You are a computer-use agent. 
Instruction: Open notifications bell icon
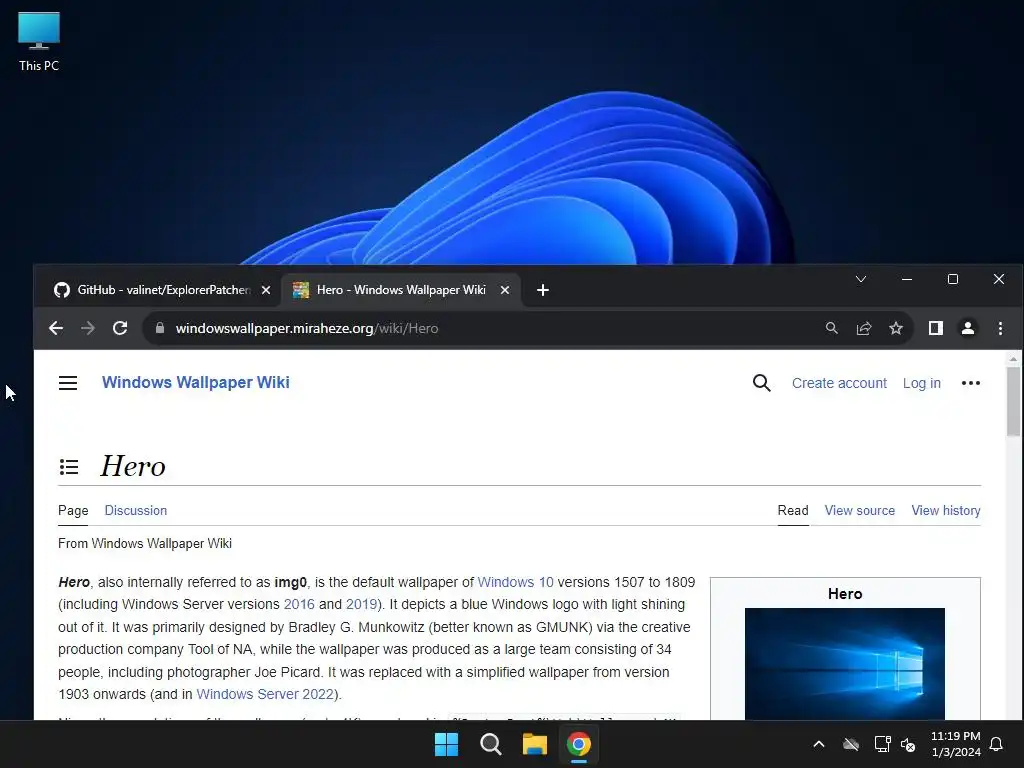point(997,744)
